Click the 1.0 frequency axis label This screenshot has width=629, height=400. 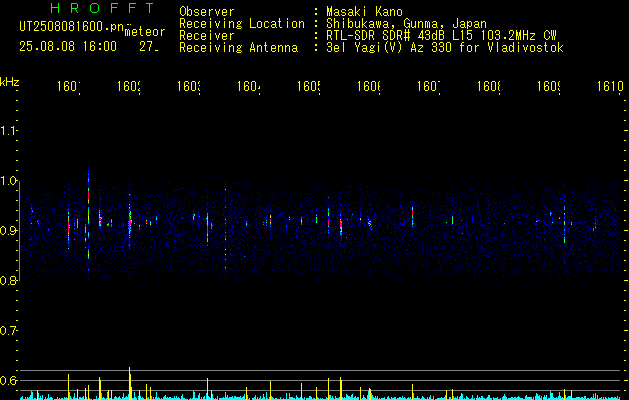[8, 180]
